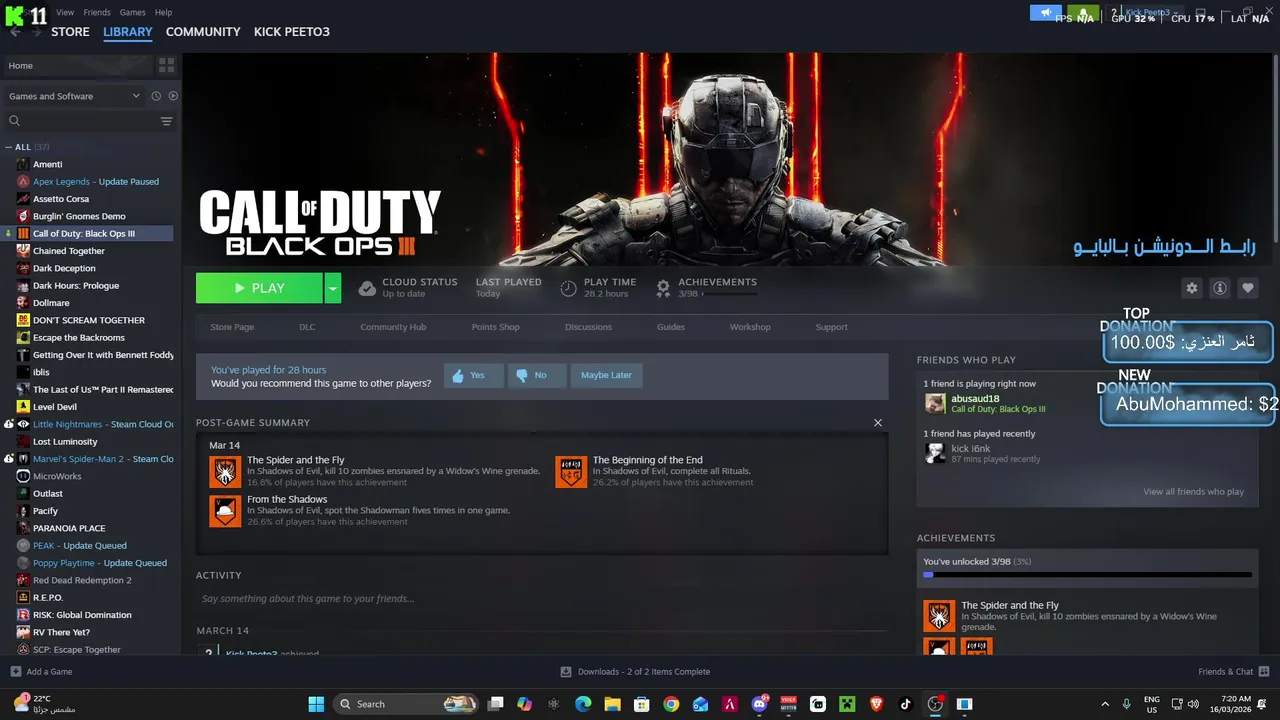Open Minecraft from the taskbar
Image resolution: width=1280 pixels, height=720 pixels.
[847, 704]
